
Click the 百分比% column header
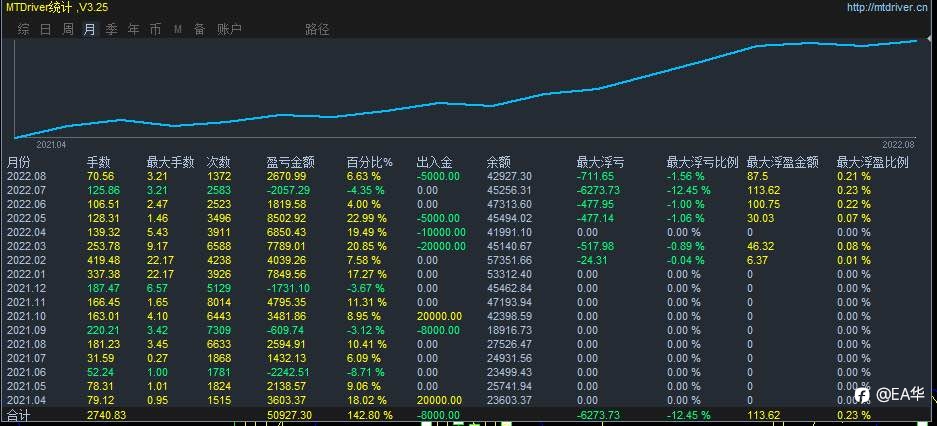(370, 163)
